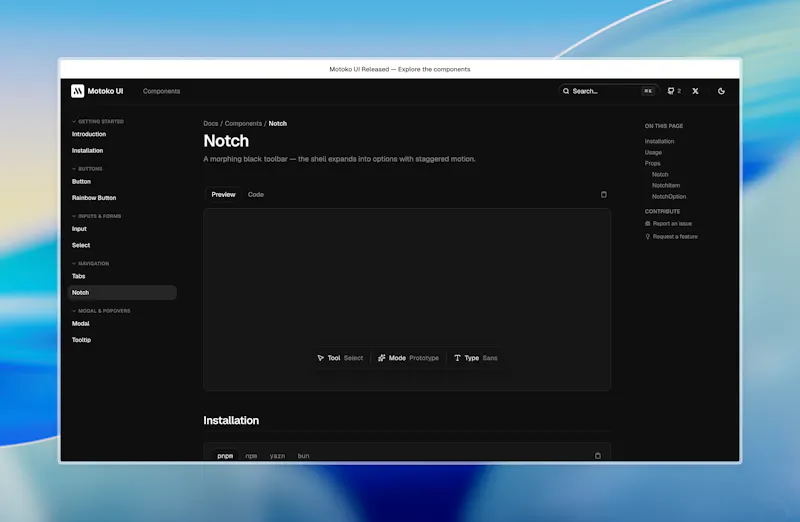800x522 pixels.
Task: Select the pnpm install tab
Action: (225, 456)
